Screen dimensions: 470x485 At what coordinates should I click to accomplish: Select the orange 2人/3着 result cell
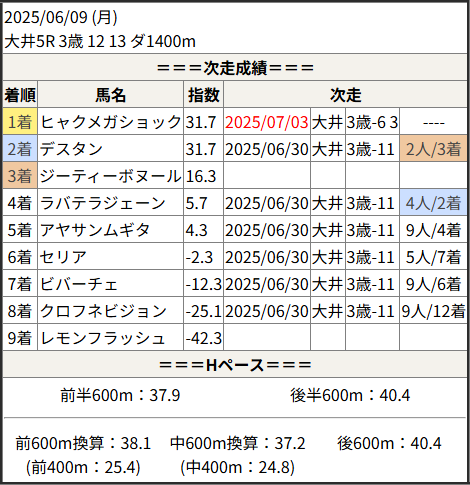pyautogui.click(x=433, y=149)
